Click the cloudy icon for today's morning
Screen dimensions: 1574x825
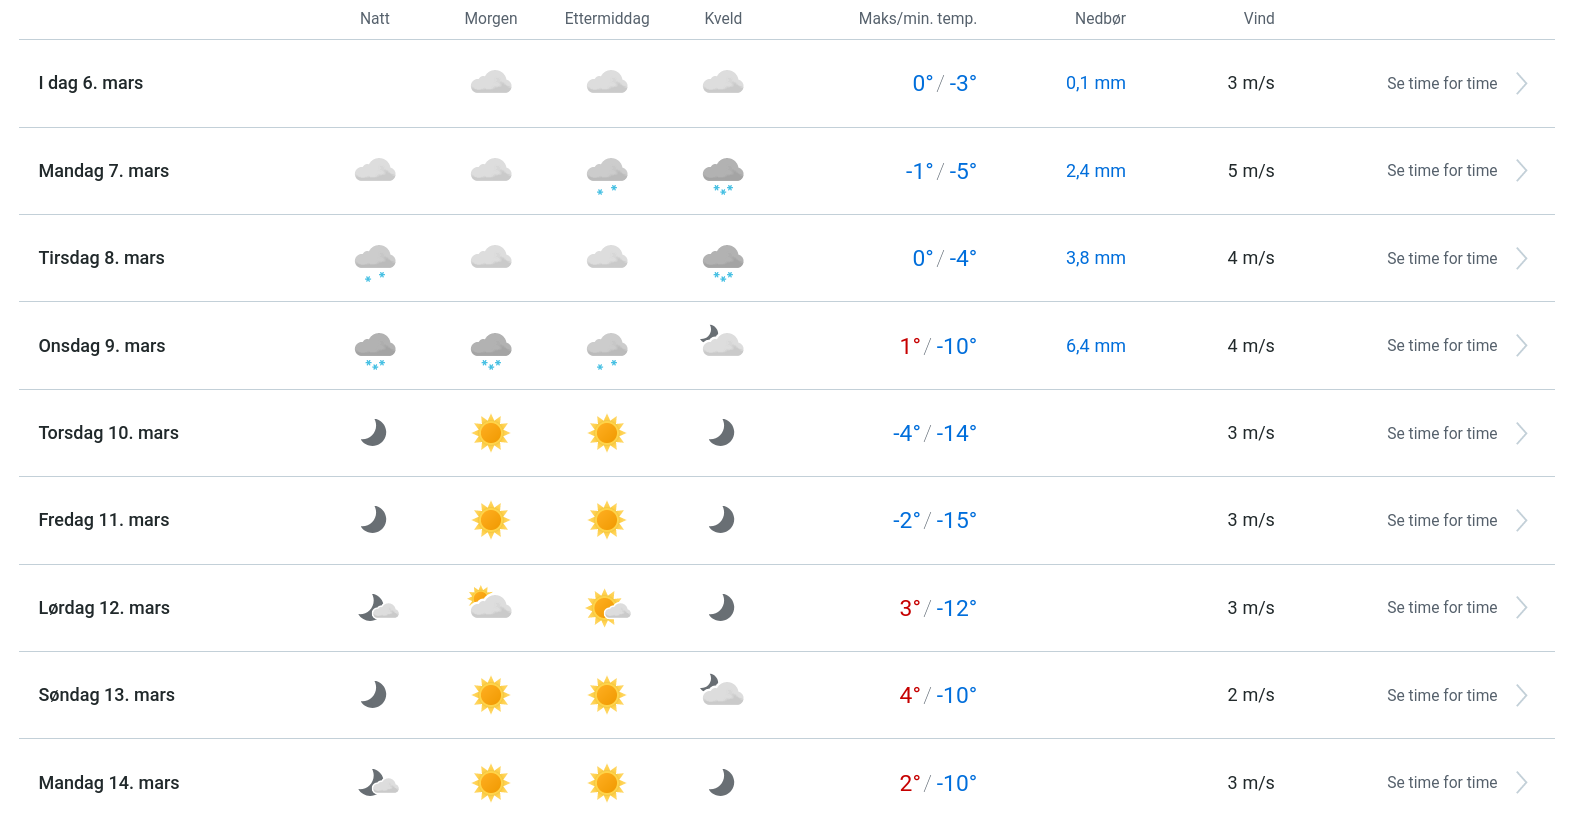coord(491,83)
